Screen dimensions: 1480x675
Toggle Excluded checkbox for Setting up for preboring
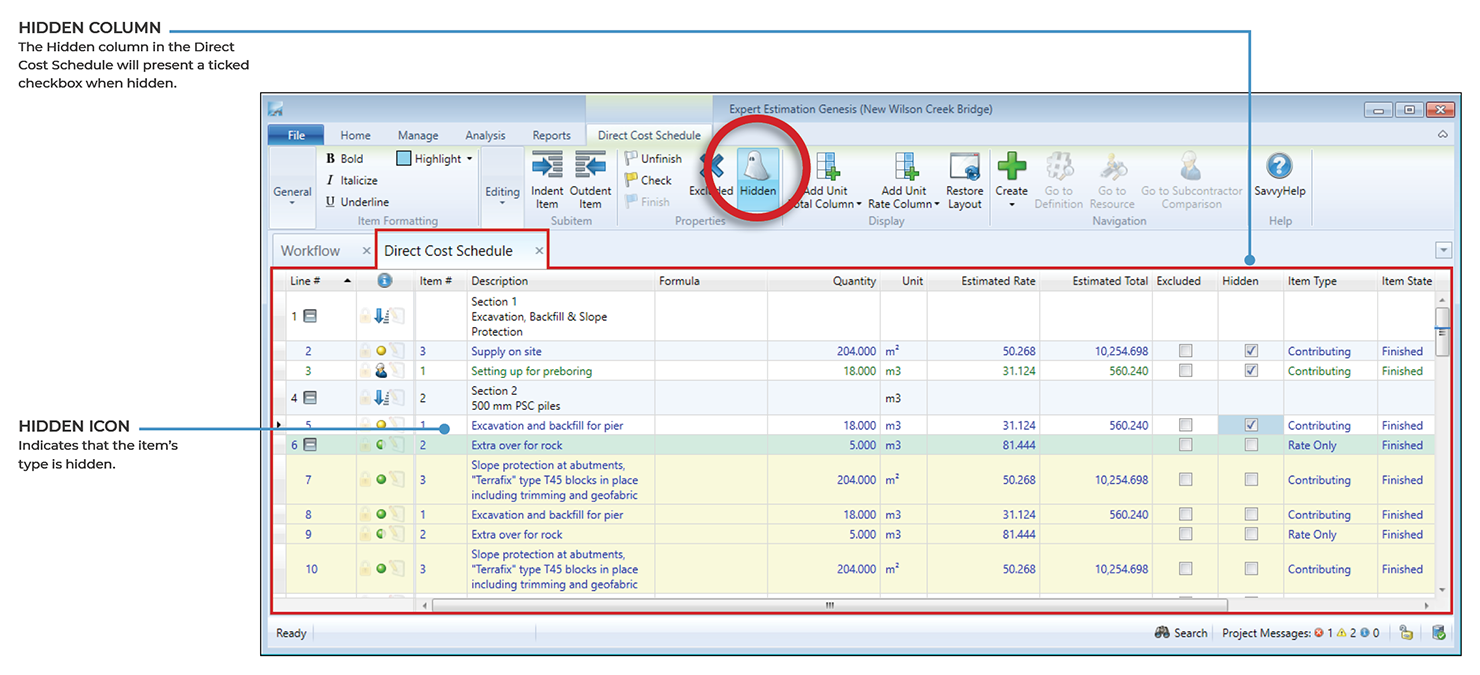pyautogui.click(x=1185, y=371)
